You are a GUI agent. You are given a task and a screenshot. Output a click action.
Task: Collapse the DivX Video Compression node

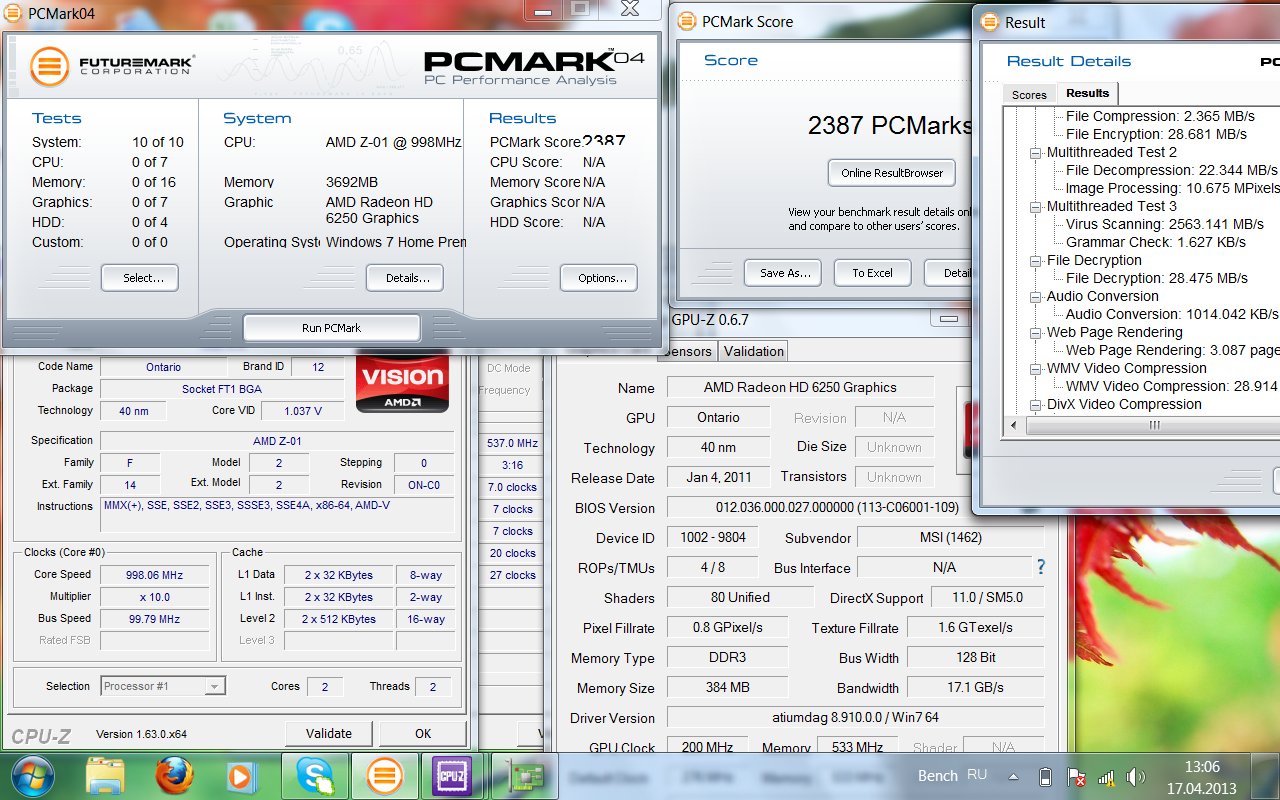[1036, 405]
